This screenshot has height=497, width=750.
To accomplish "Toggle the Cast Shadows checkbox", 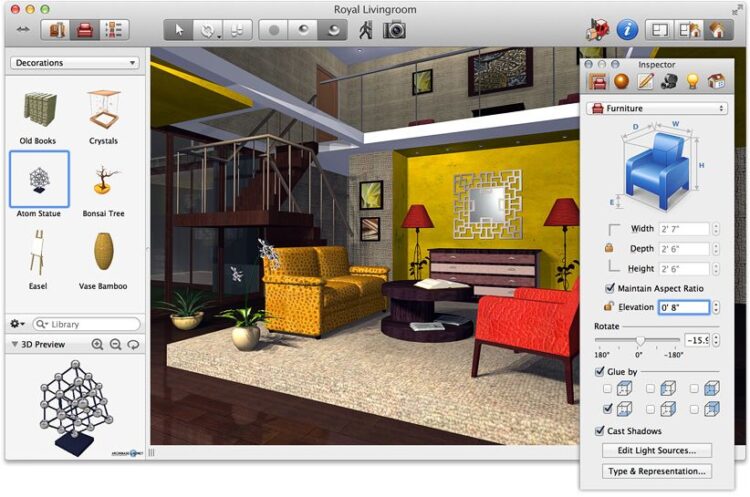I will tap(599, 431).
